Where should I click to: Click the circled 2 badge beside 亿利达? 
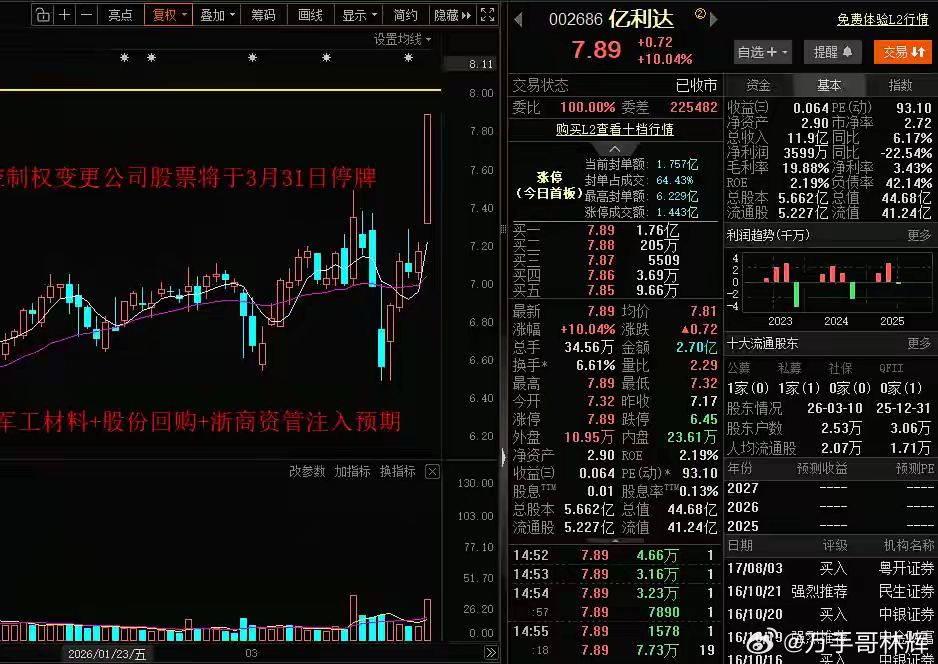tap(699, 13)
